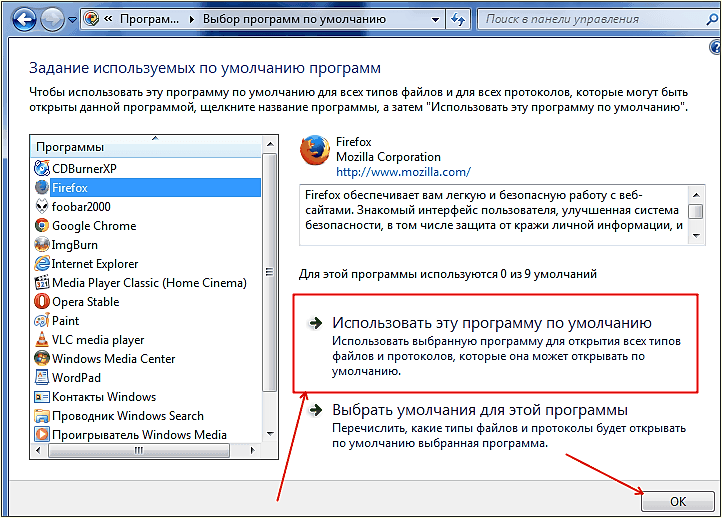Click the Internet Explorer icon

point(42,263)
